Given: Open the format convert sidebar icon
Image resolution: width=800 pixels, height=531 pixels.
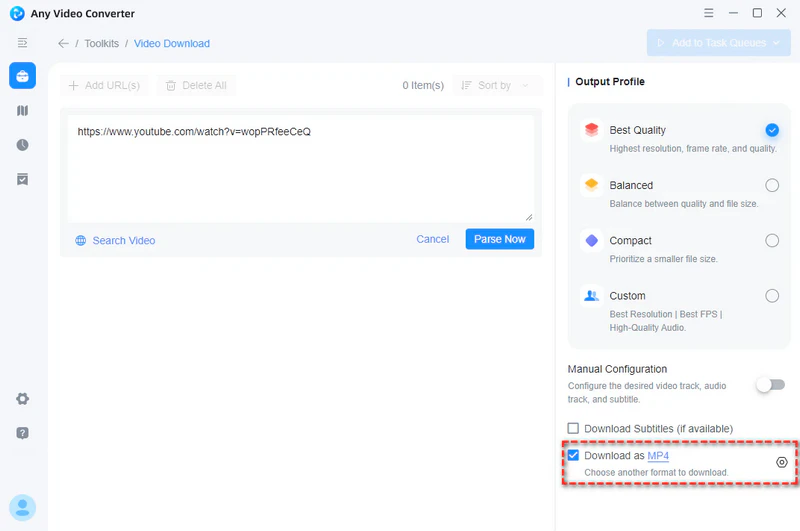Looking at the screenshot, I should (22, 111).
